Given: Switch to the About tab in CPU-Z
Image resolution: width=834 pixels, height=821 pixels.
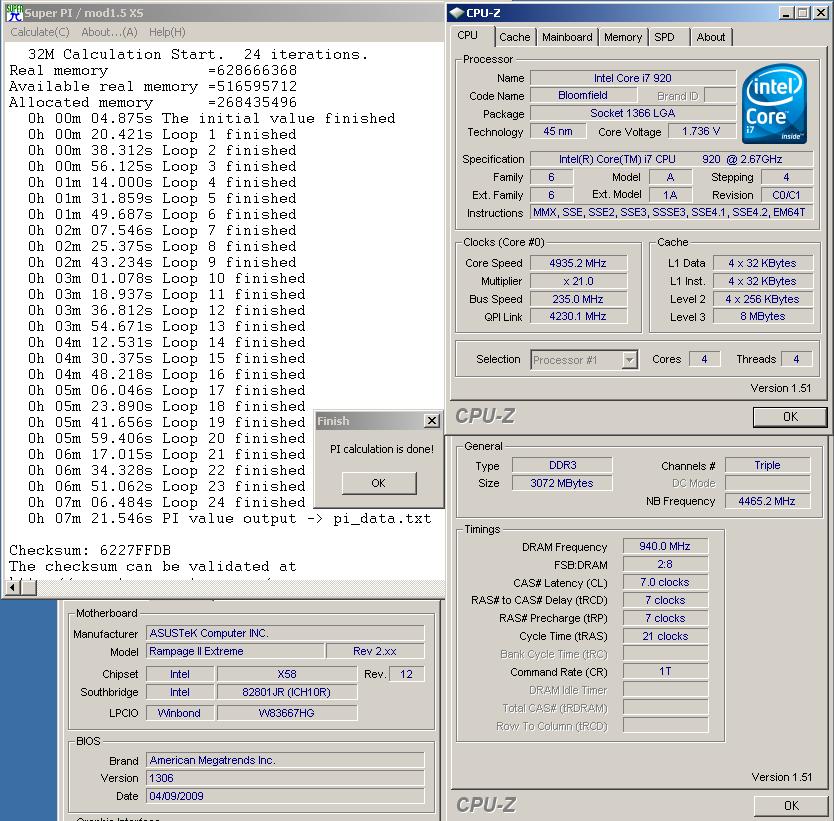Looking at the screenshot, I should pos(711,37).
